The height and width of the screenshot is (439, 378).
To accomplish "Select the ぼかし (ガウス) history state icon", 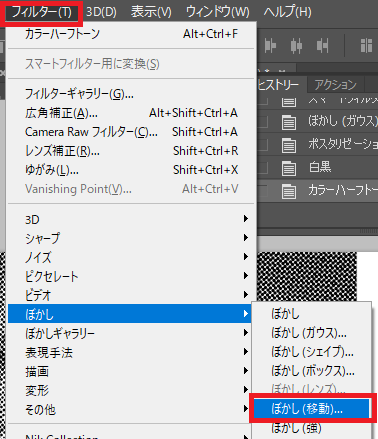I will coord(289,122).
